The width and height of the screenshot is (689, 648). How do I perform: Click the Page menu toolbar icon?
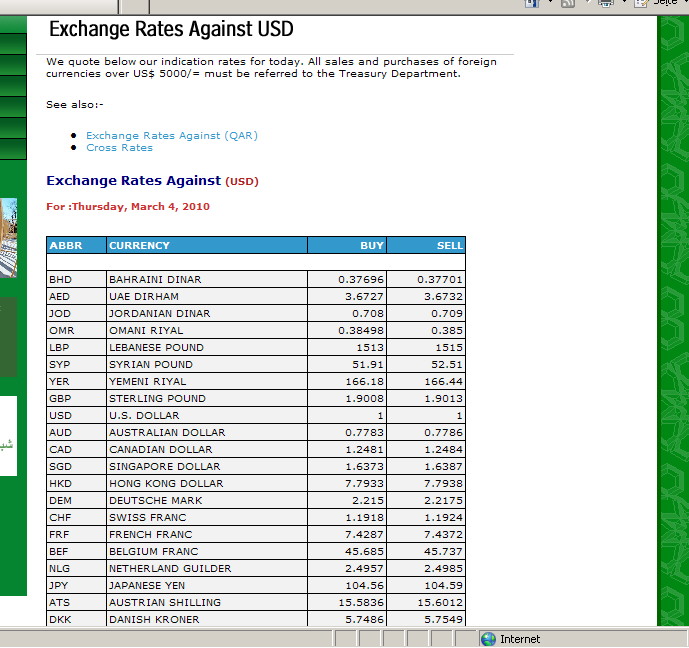pos(642,3)
